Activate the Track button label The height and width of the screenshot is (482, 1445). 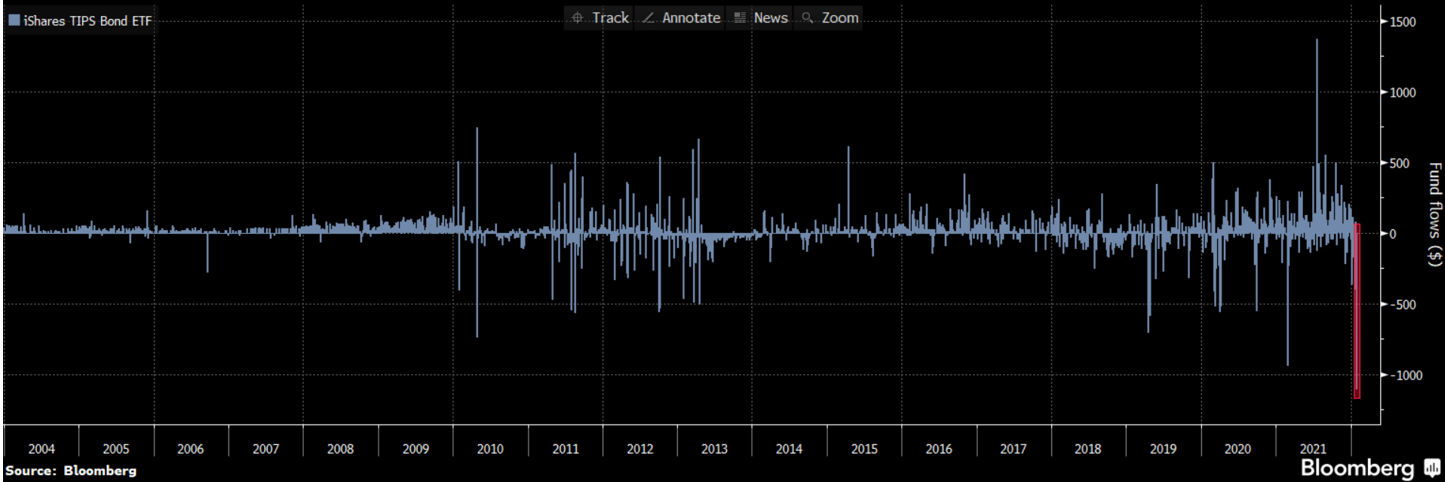point(610,18)
